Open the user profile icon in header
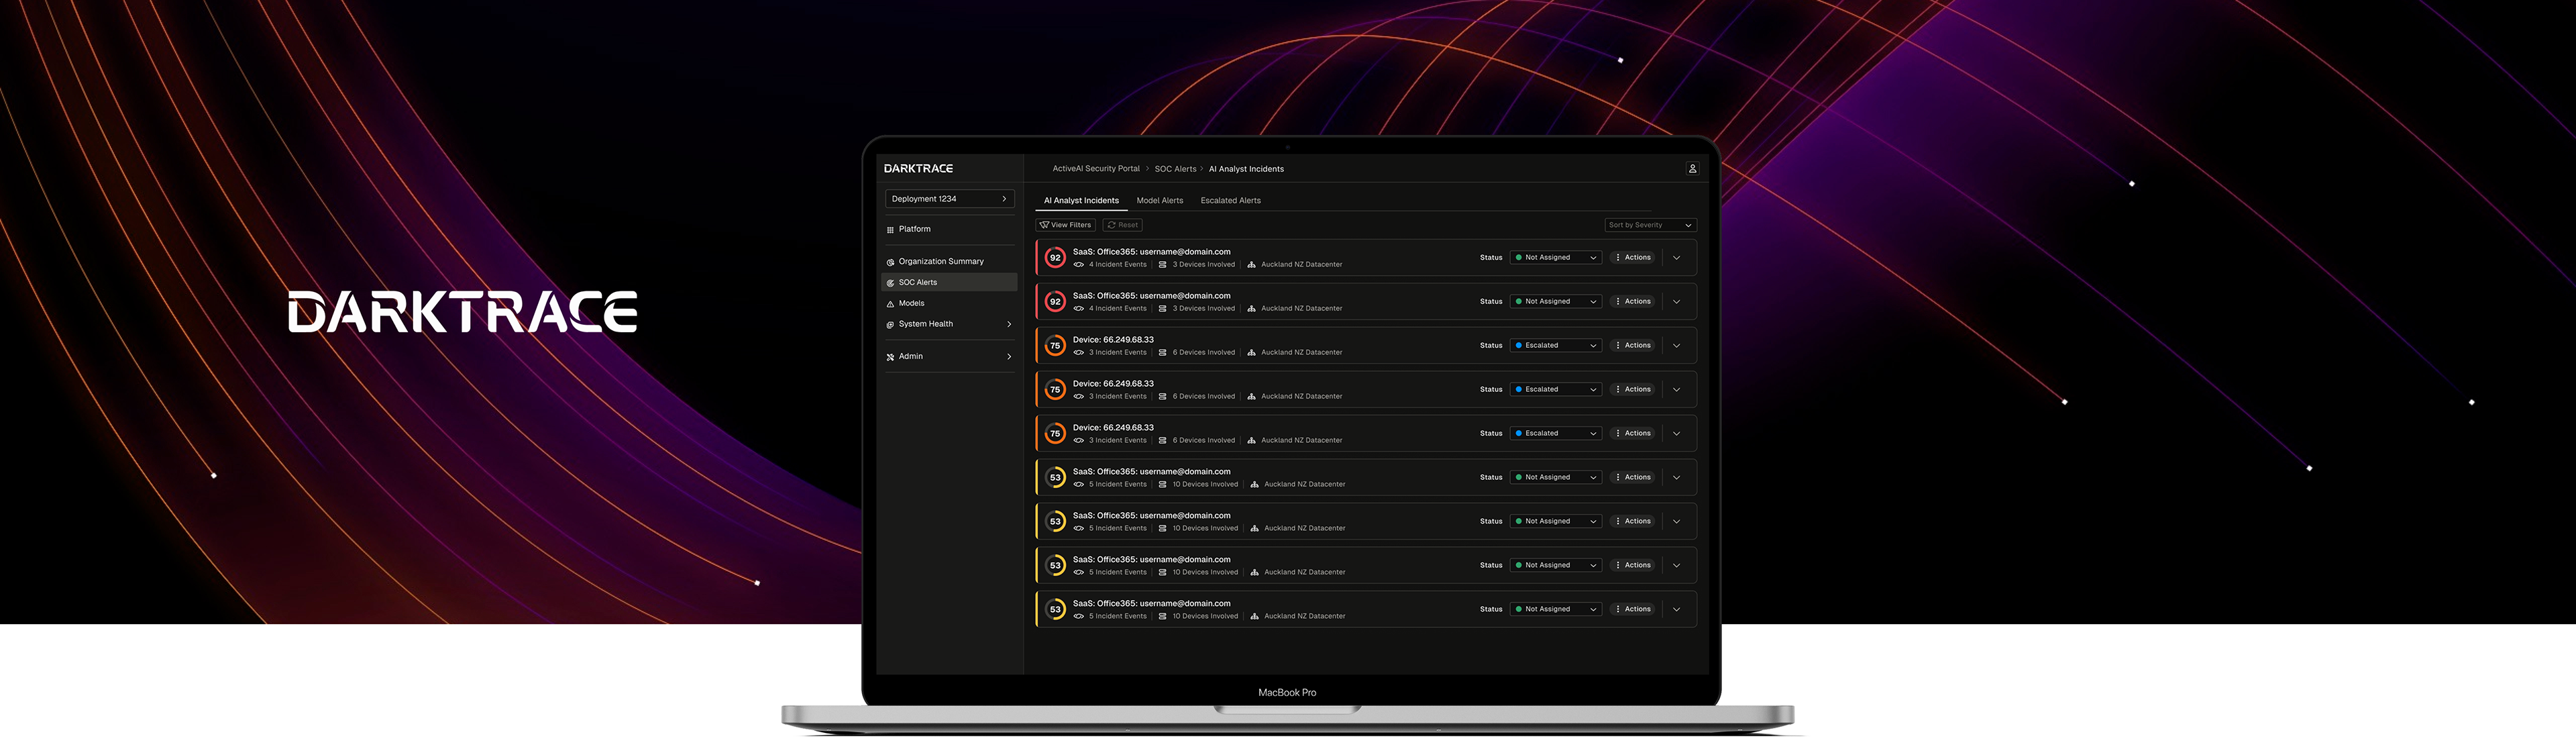Viewport: 2576px width, 745px height. click(x=1692, y=169)
